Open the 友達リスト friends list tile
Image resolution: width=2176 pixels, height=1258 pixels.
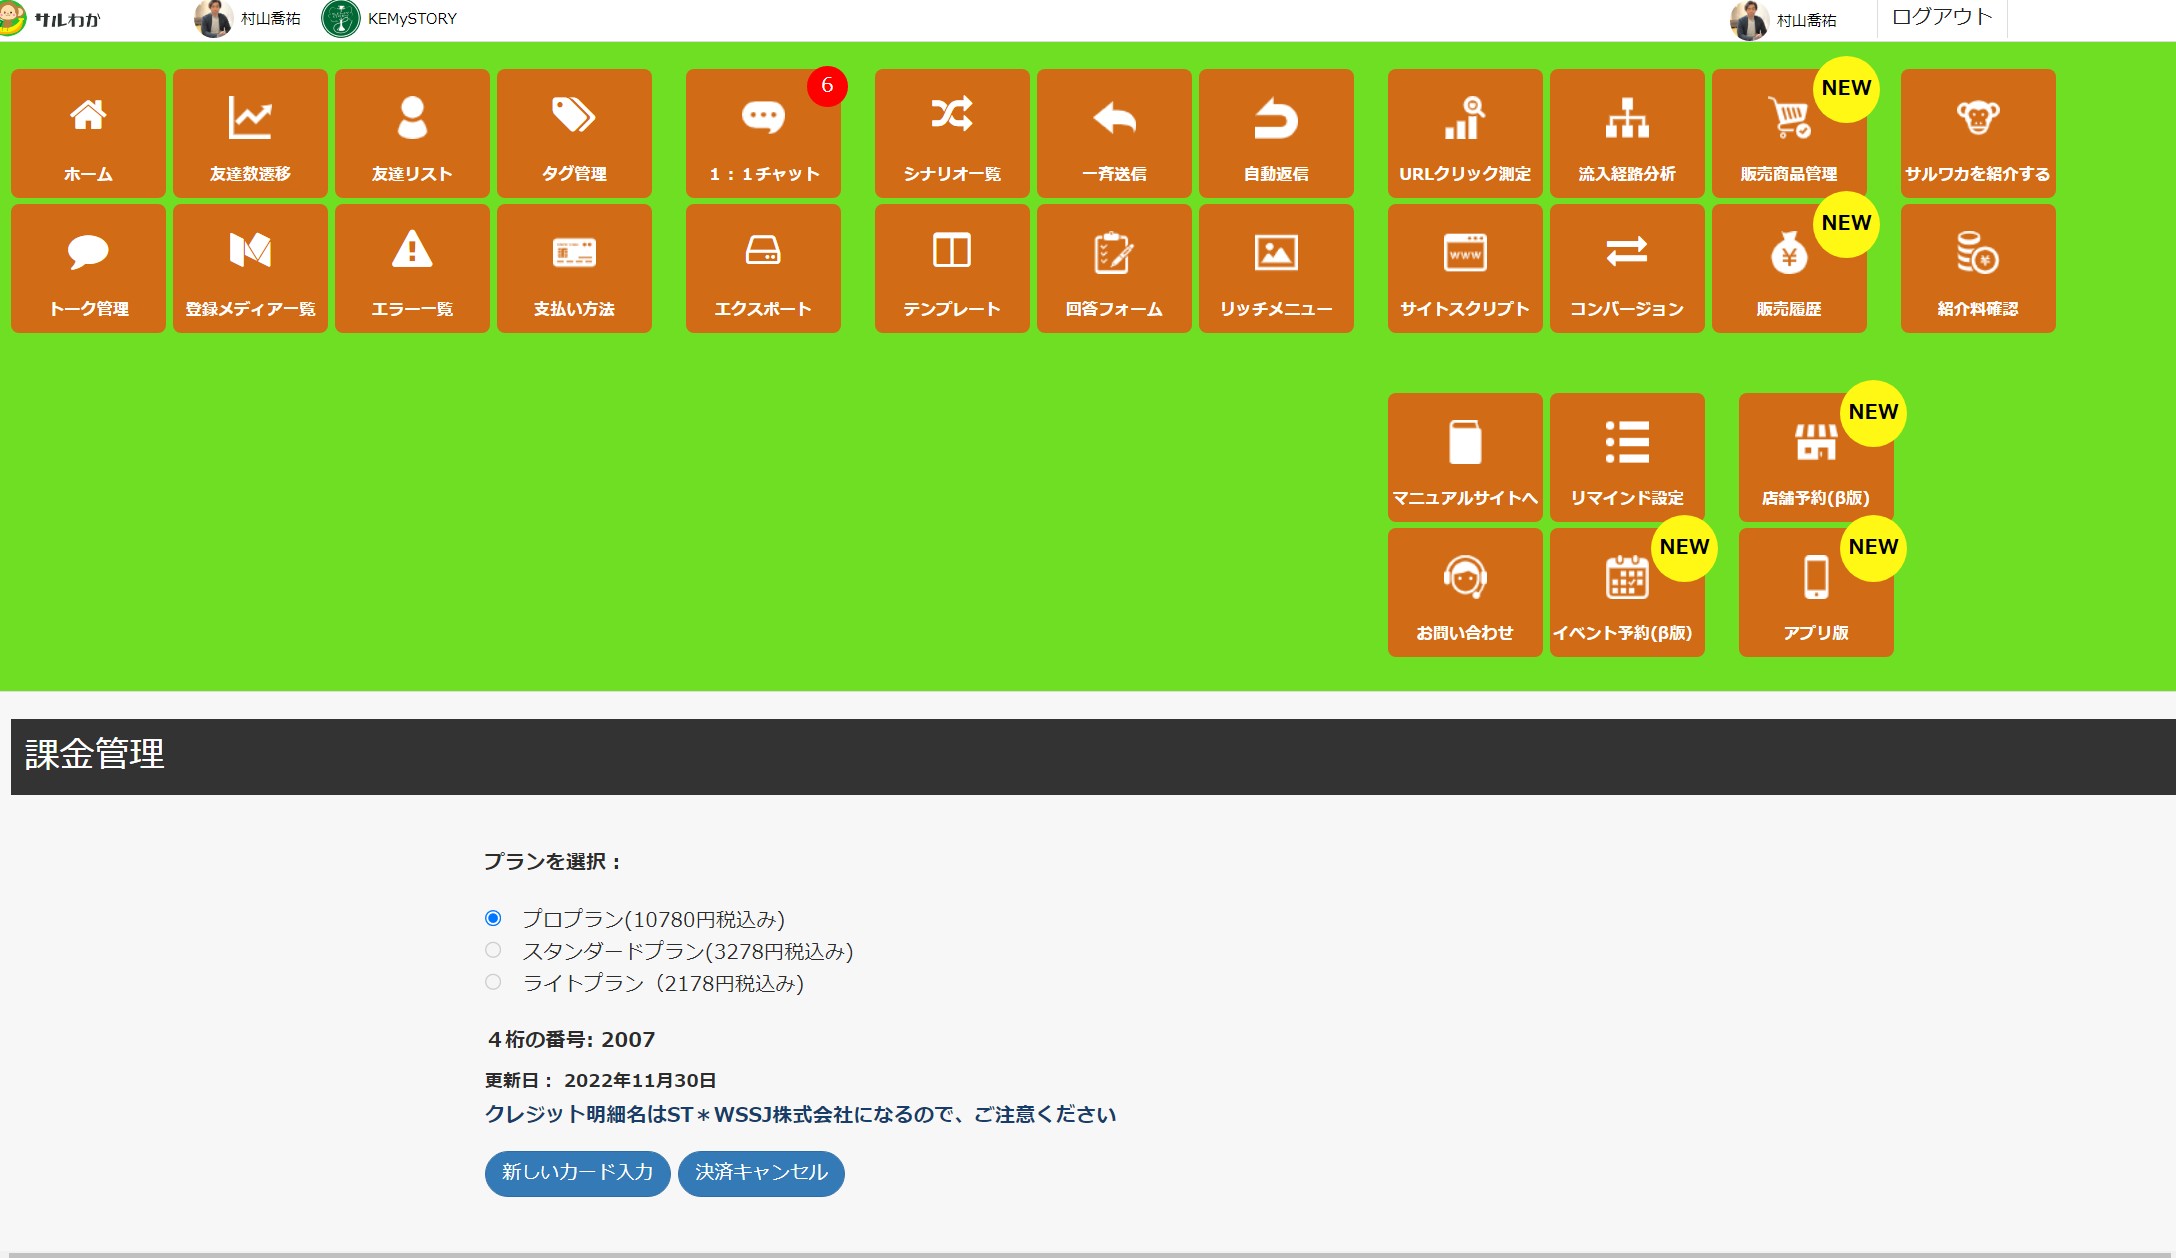[412, 133]
